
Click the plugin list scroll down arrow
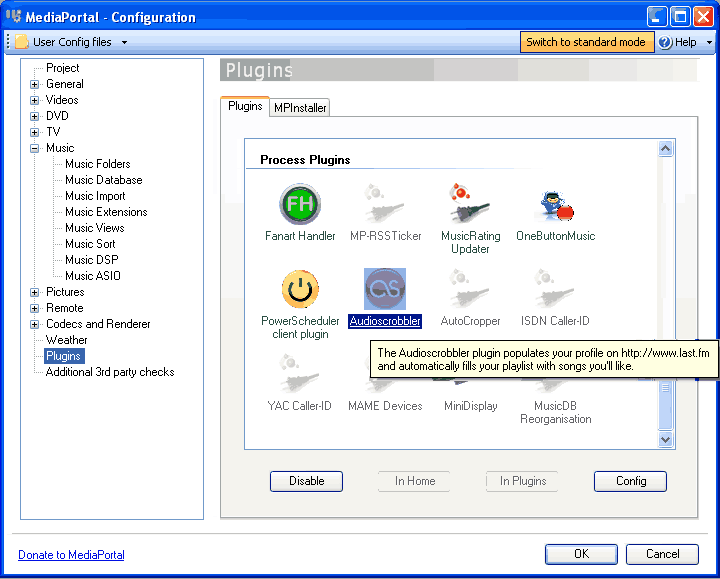(x=665, y=439)
